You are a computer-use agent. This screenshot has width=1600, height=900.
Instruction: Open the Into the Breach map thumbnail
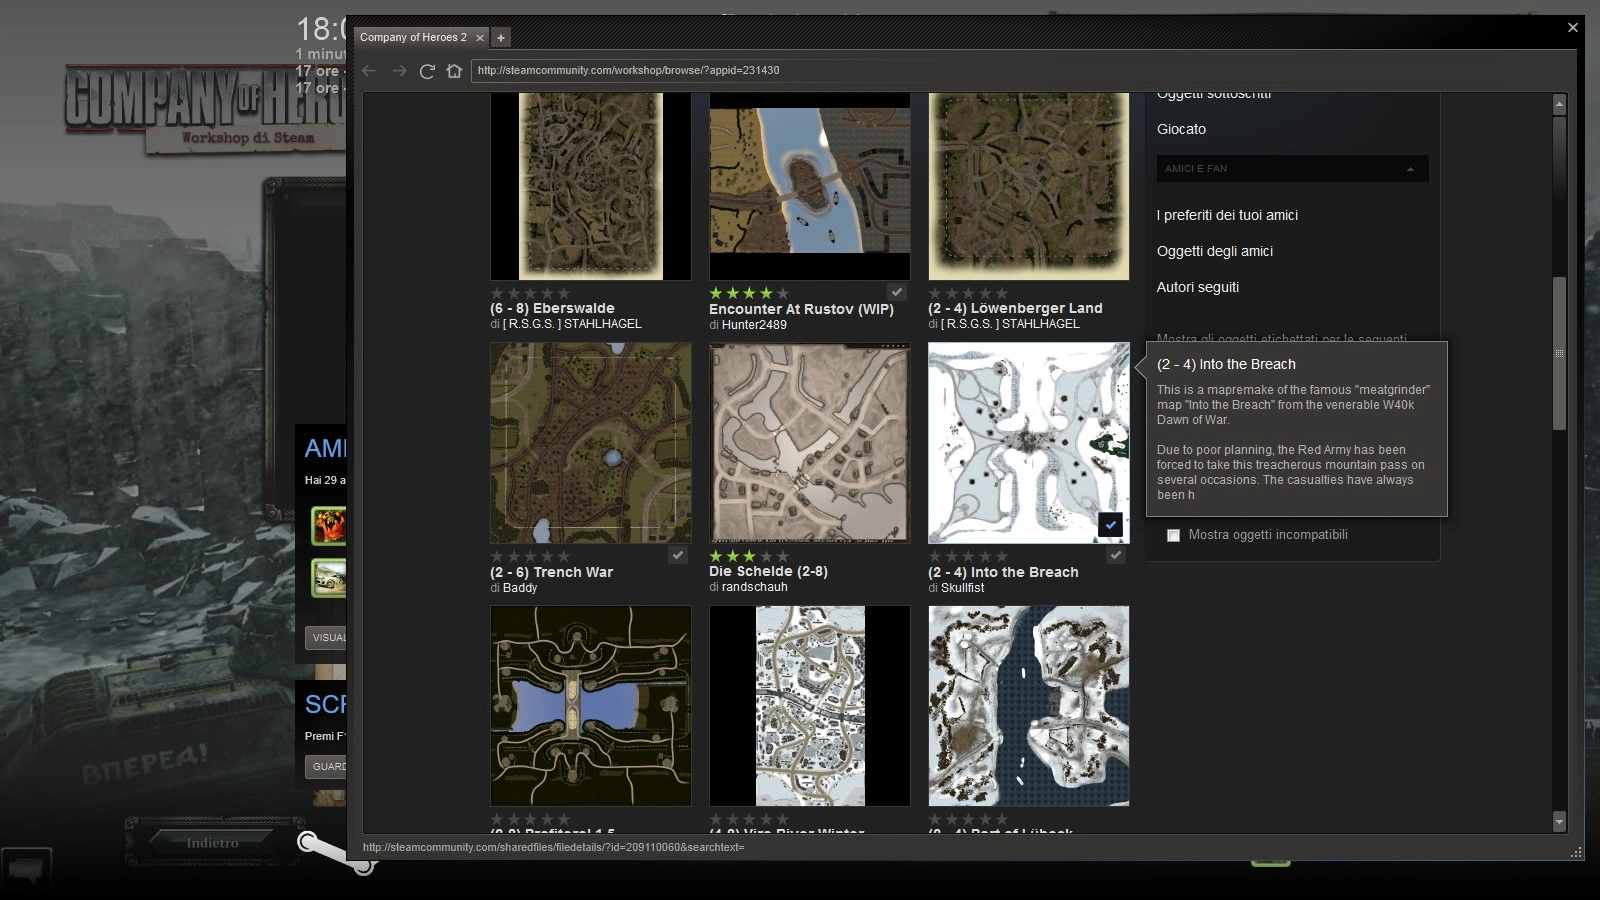point(1029,443)
